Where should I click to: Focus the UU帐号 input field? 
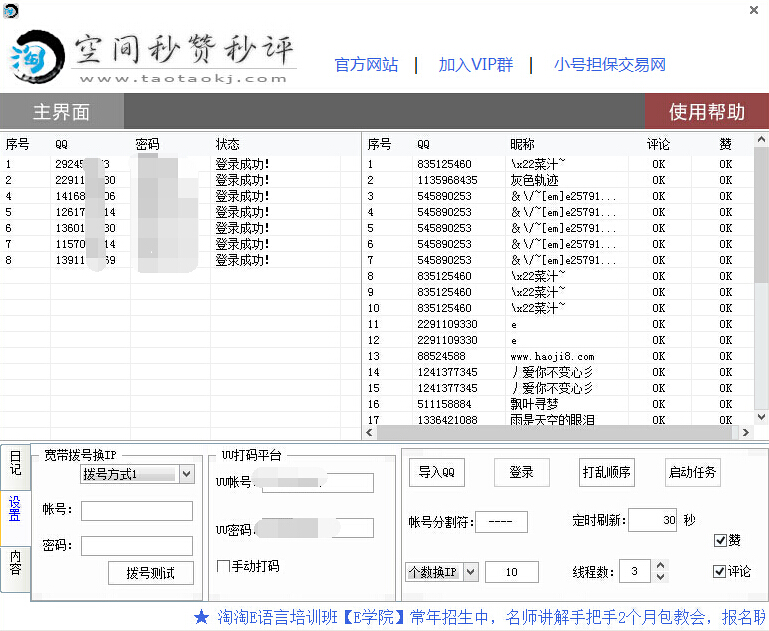coord(318,482)
